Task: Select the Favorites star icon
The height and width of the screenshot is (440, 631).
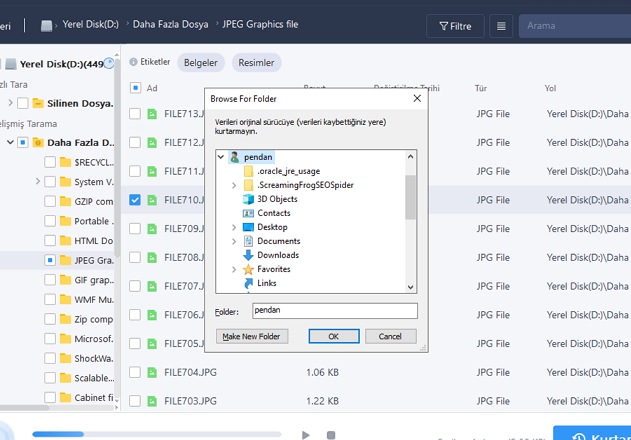Action: pyautogui.click(x=248, y=269)
